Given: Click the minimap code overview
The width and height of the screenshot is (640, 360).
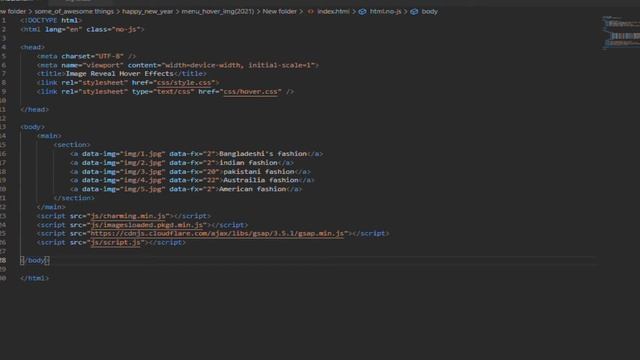Looking at the screenshot, I should click(x=621, y=33).
